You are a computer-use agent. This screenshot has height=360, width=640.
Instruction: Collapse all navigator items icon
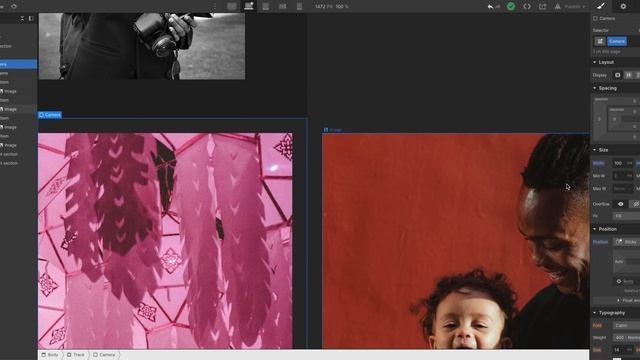pyautogui.click(x=22, y=19)
